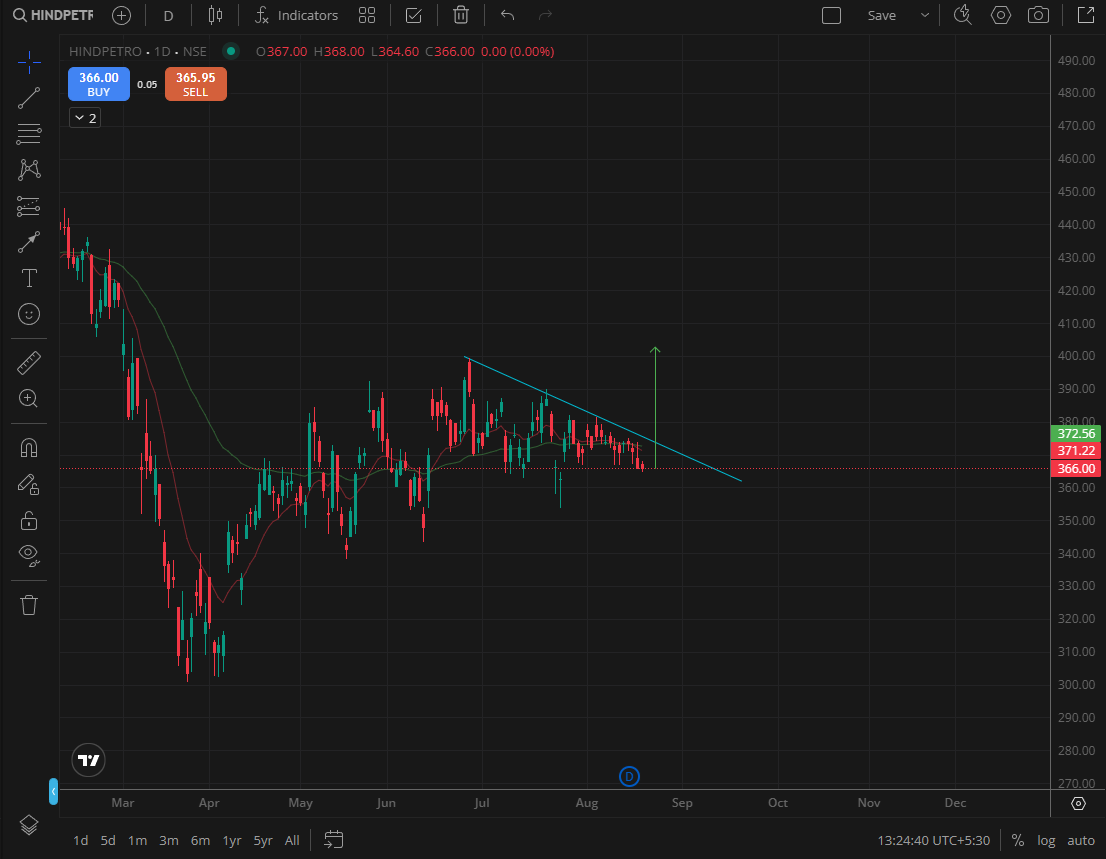This screenshot has height=859, width=1106.
Task: Redo the last chart action
Action: [545, 15]
